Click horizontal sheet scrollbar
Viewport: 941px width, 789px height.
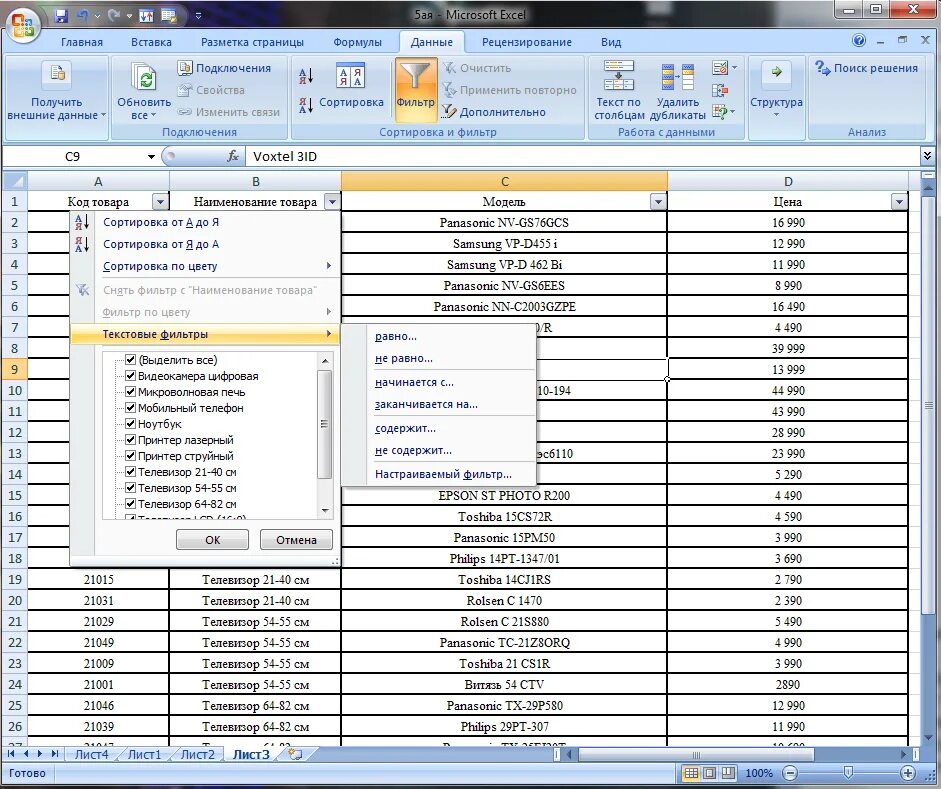pyautogui.click(x=696, y=754)
